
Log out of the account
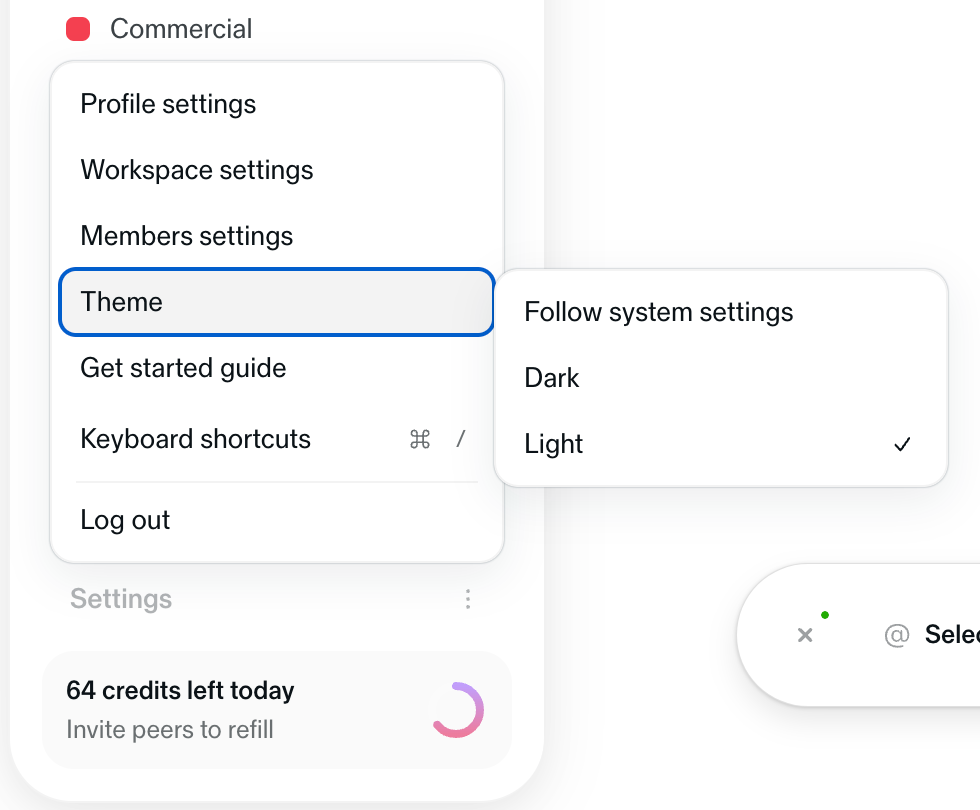(125, 520)
